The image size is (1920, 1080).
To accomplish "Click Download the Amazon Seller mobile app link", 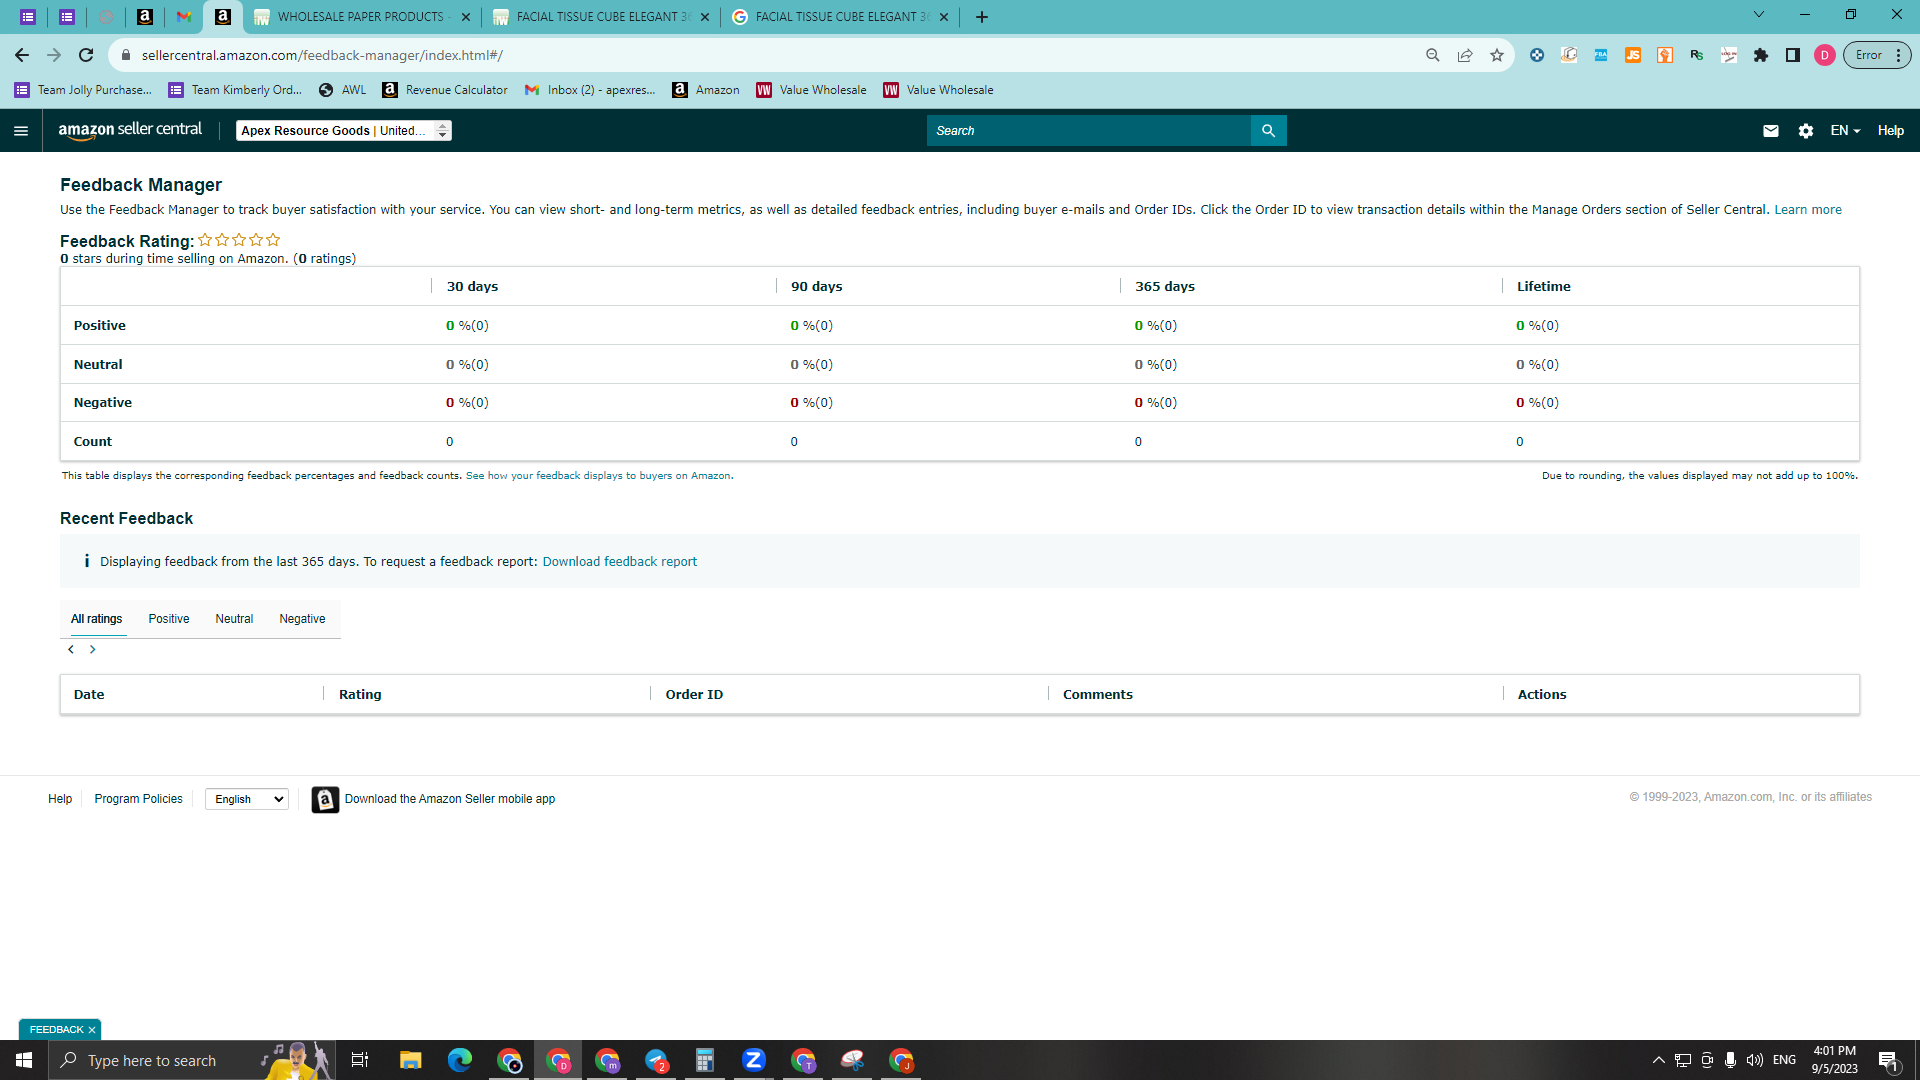I will [450, 799].
